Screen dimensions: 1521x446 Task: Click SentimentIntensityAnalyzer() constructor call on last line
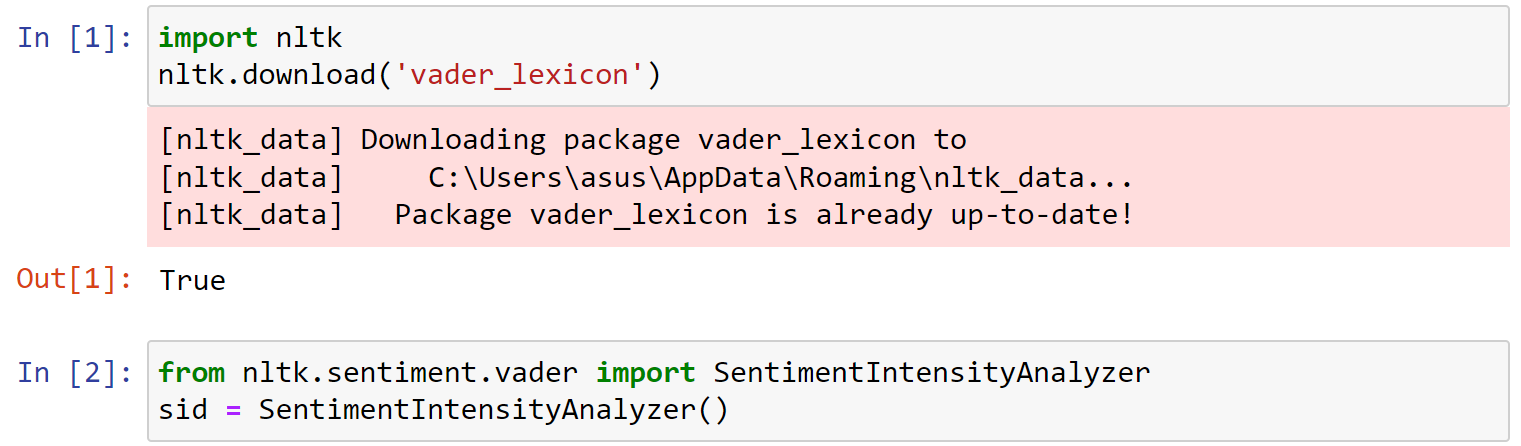tap(493, 410)
